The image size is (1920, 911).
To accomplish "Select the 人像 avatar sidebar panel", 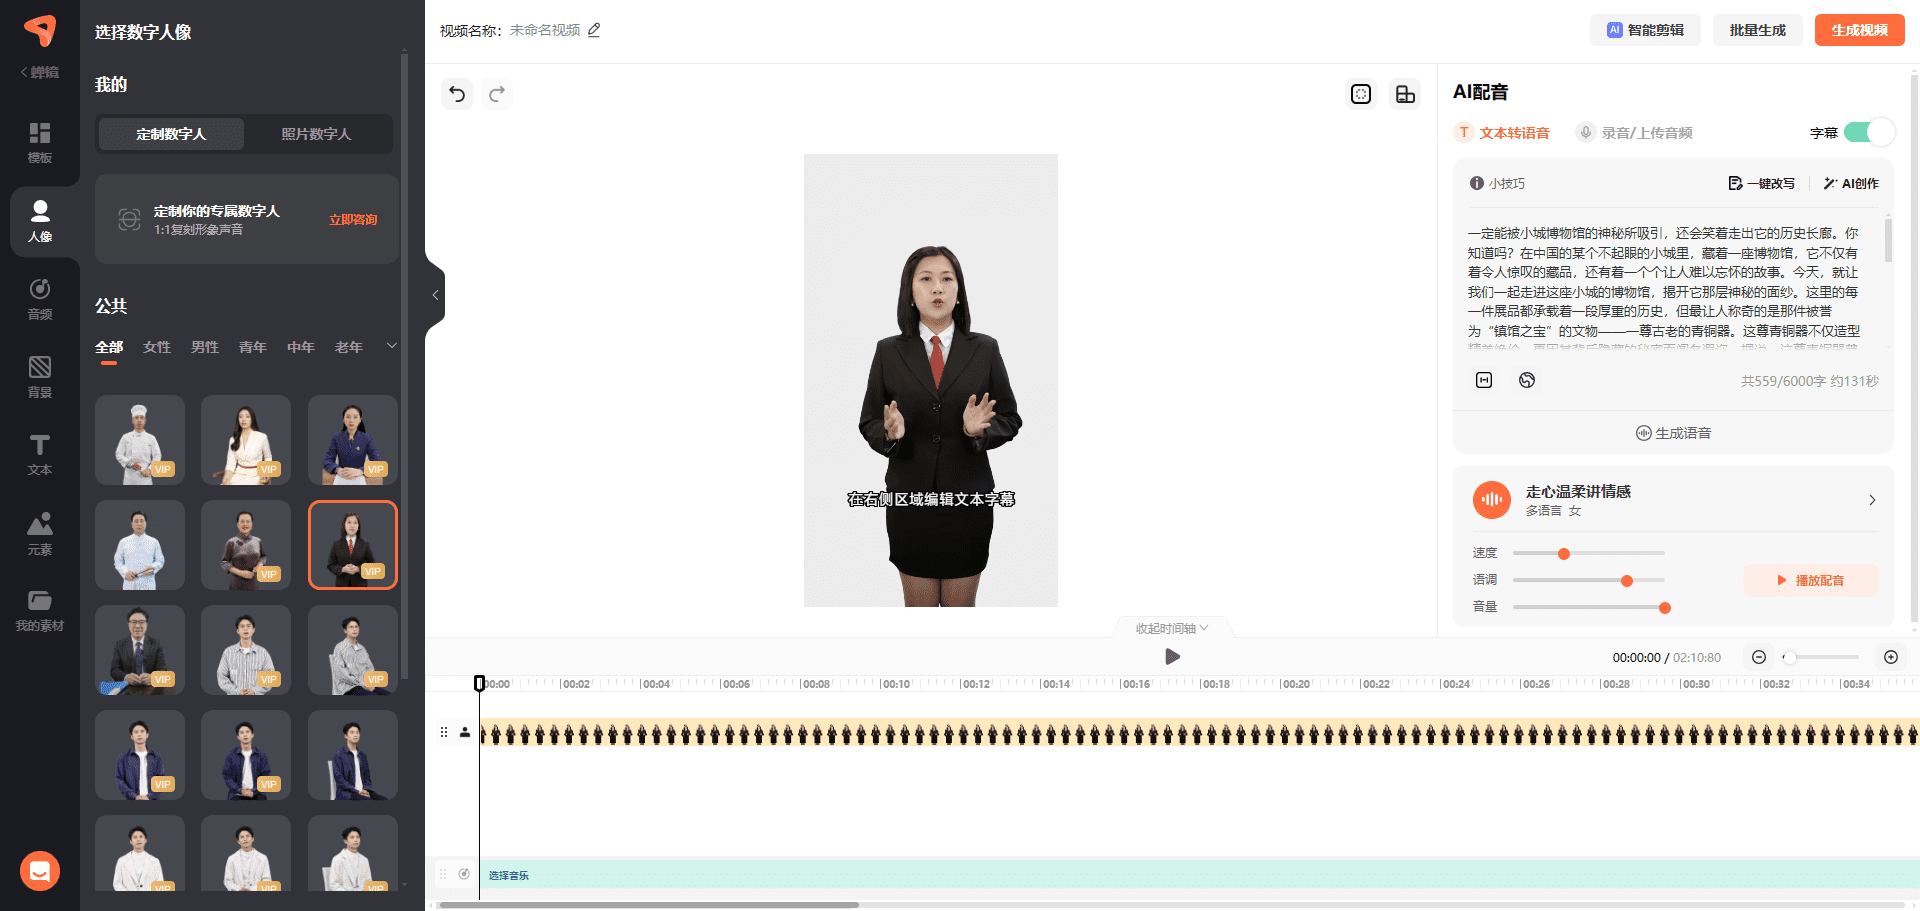I will point(40,221).
